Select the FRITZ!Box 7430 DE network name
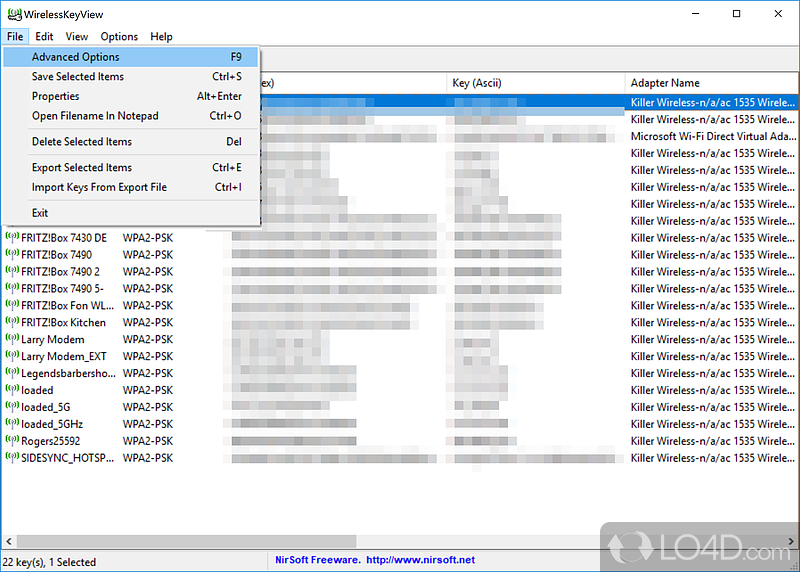 pos(64,238)
